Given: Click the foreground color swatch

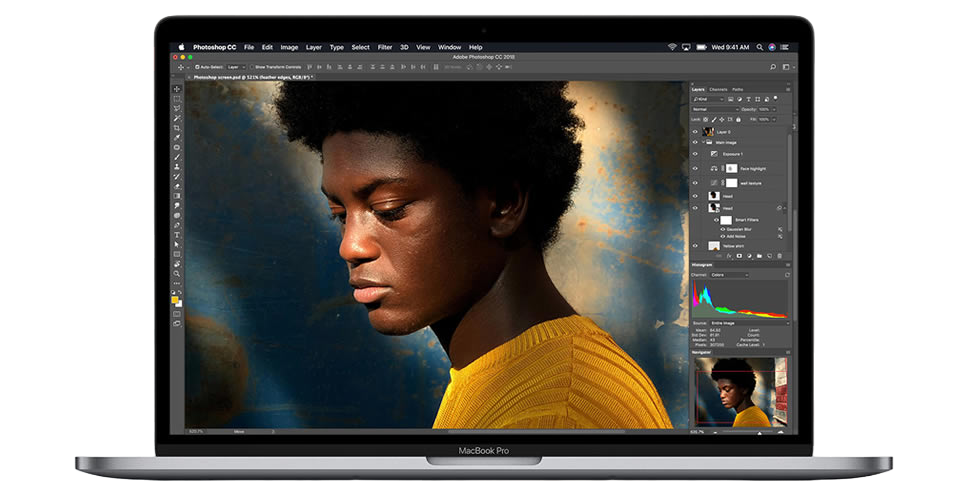Looking at the screenshot, I should click(x=175, y=298).
